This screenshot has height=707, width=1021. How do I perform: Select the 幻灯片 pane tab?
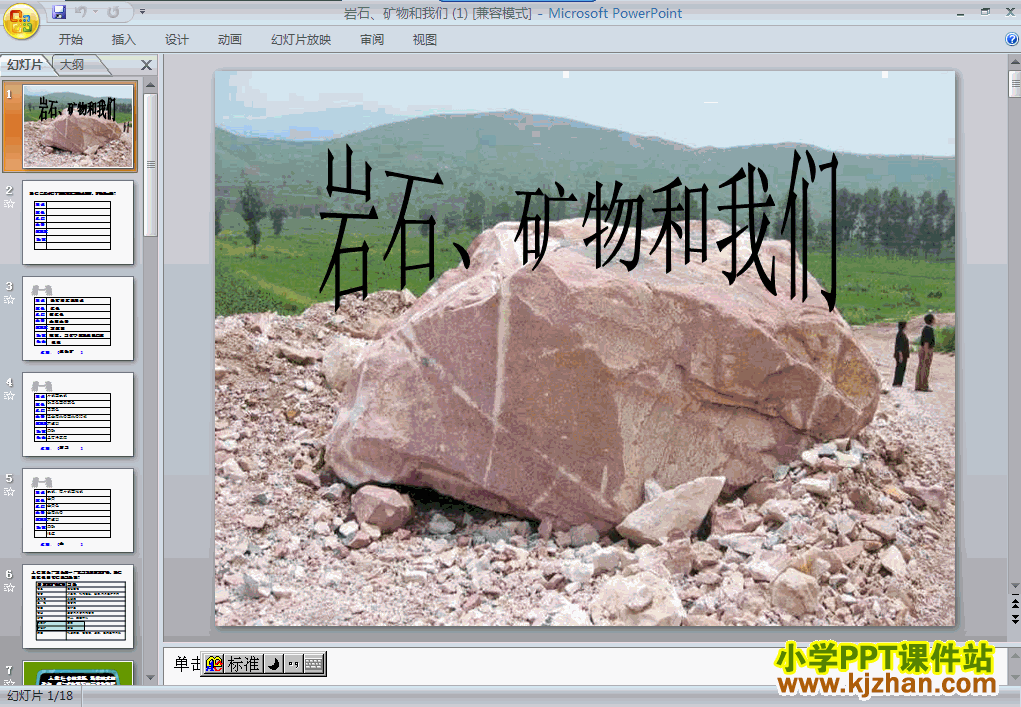[25, 64]
